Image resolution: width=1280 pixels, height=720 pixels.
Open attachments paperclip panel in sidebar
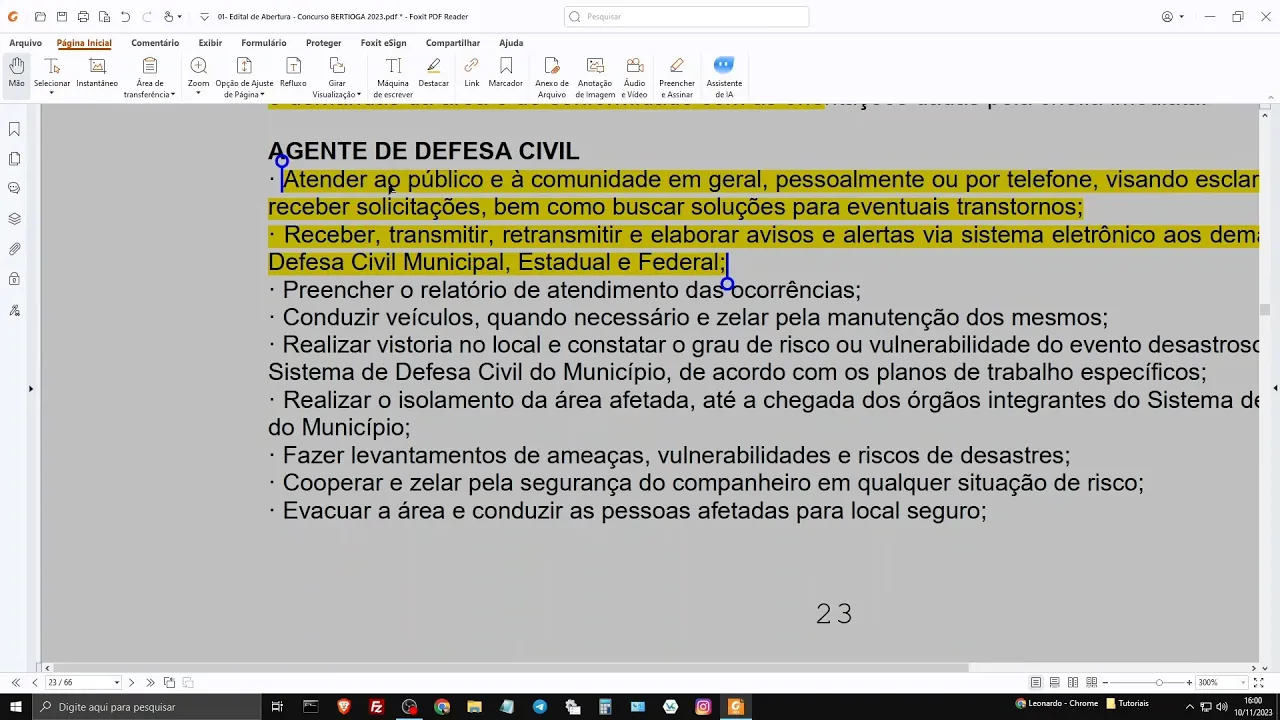(14, 249)
